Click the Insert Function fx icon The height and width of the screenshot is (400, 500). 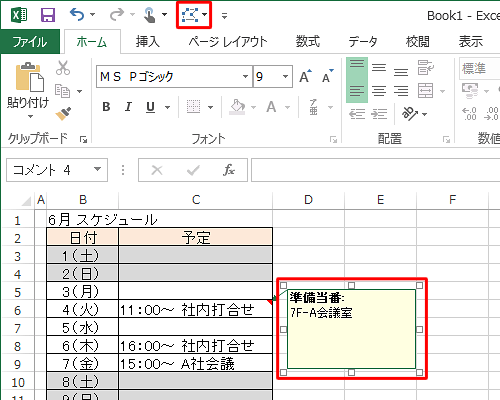point(229,170)
